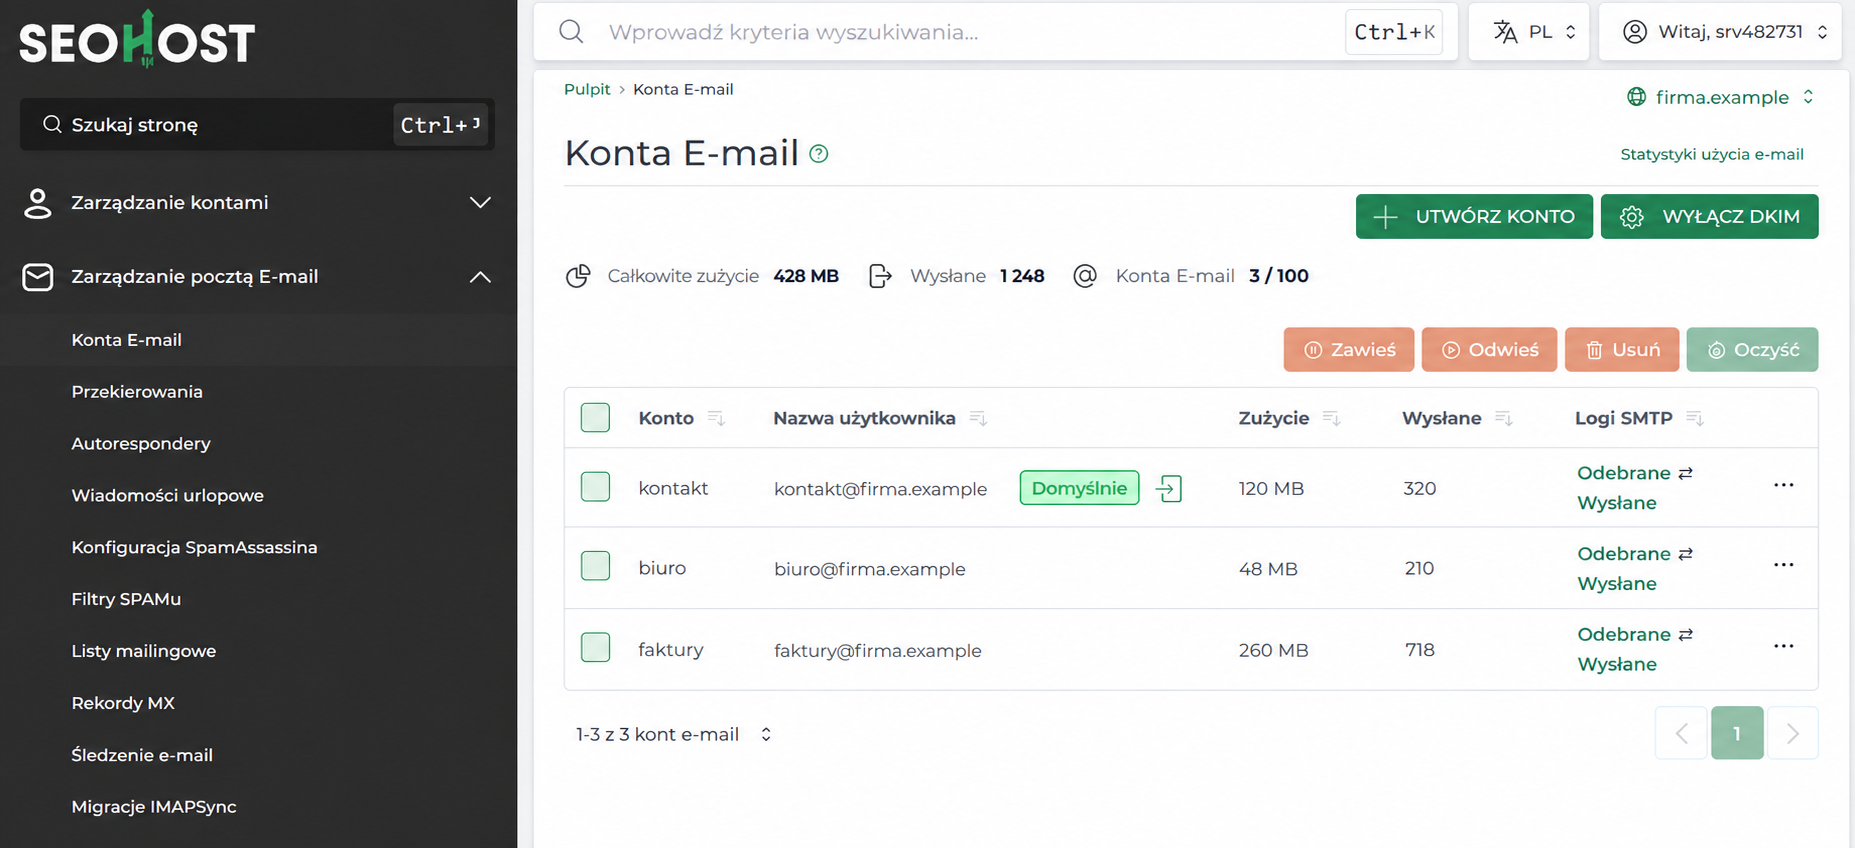The width and height of the screenshot is (1855, 848).
Task: Open Przekierowania in the sidebar
Action: point(137,392)
